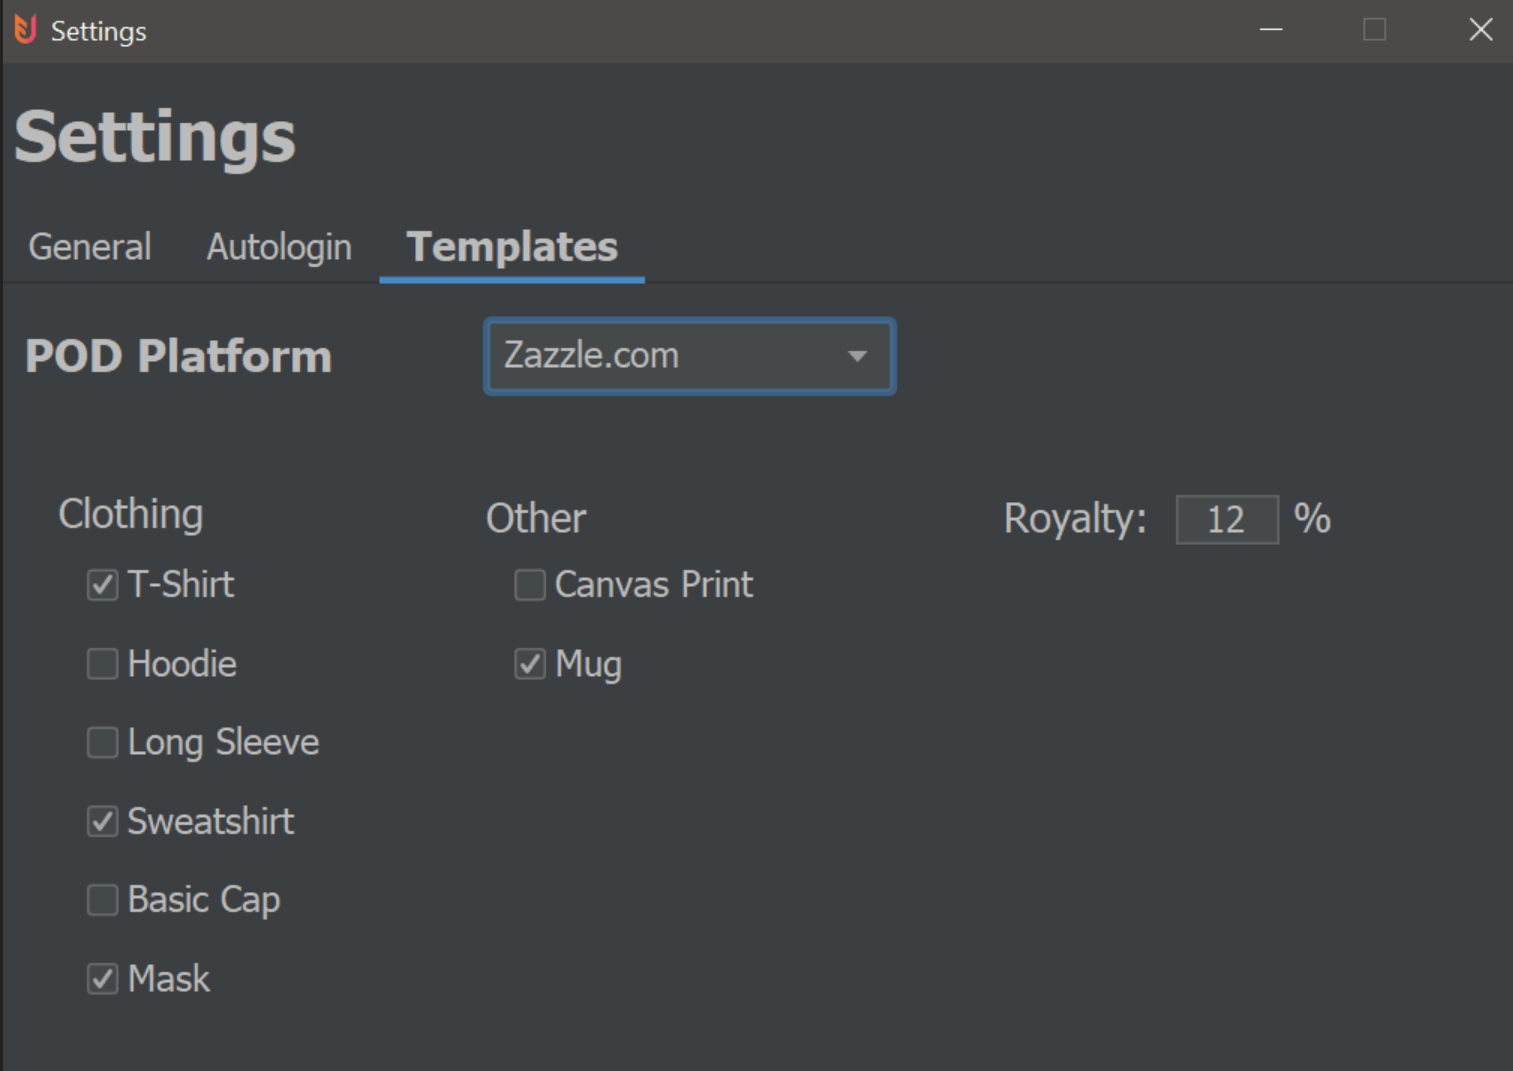Close the Settings window
The width and height of the screenshot is (1513, 1071).
point(1481,30)
